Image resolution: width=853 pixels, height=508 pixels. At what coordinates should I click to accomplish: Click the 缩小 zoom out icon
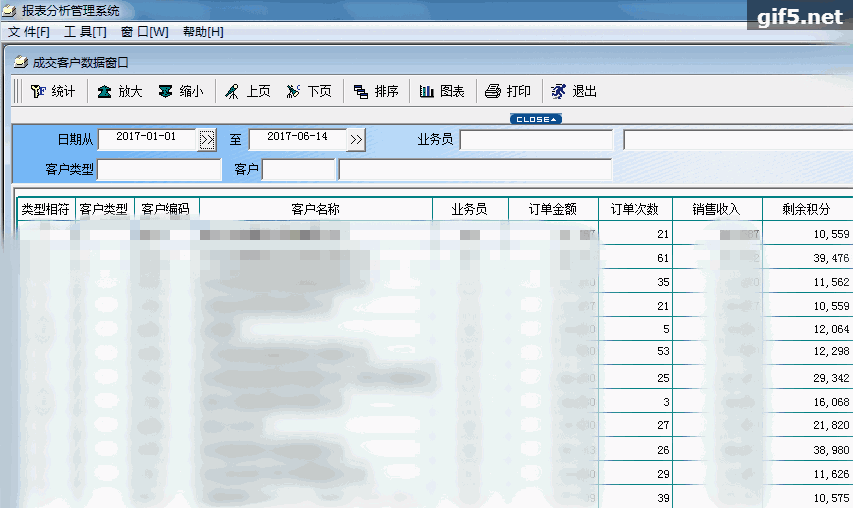coord(180,91)
